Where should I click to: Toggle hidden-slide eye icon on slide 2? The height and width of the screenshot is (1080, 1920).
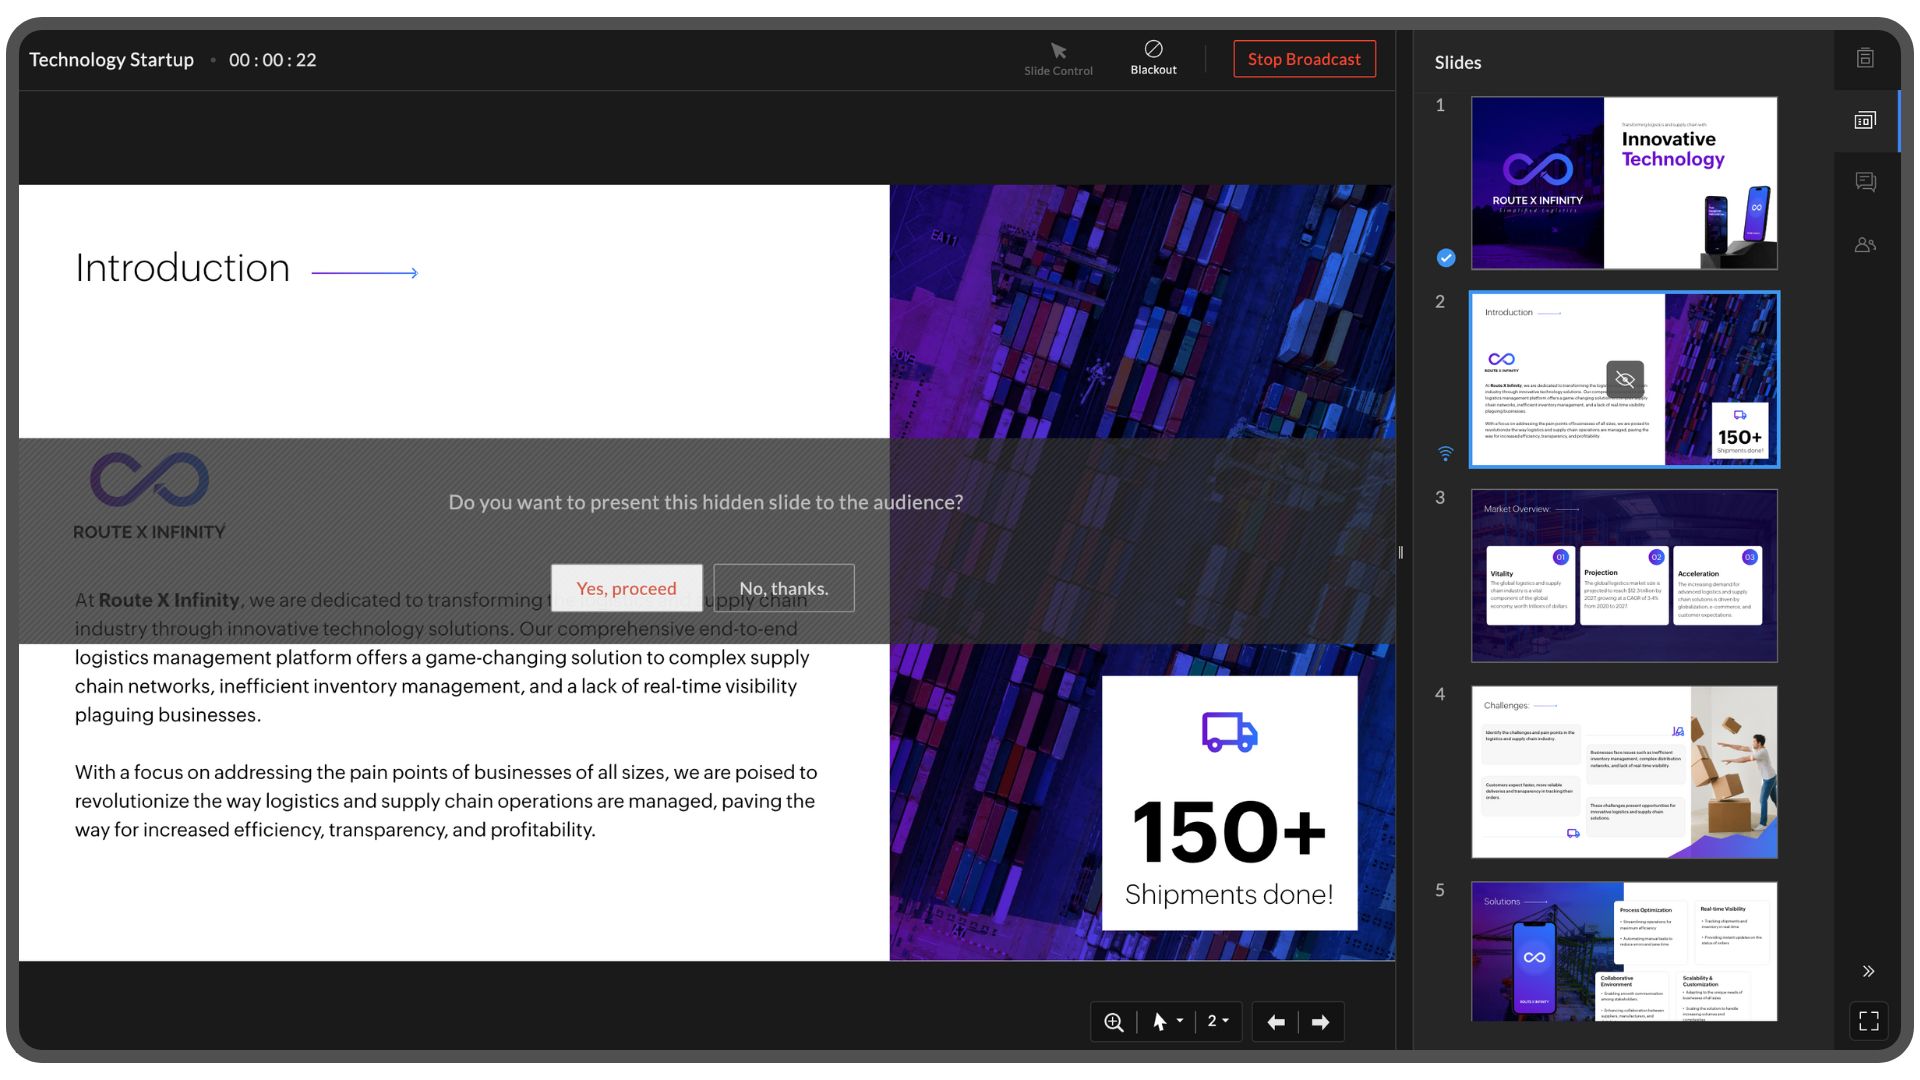coord(1625,379)
